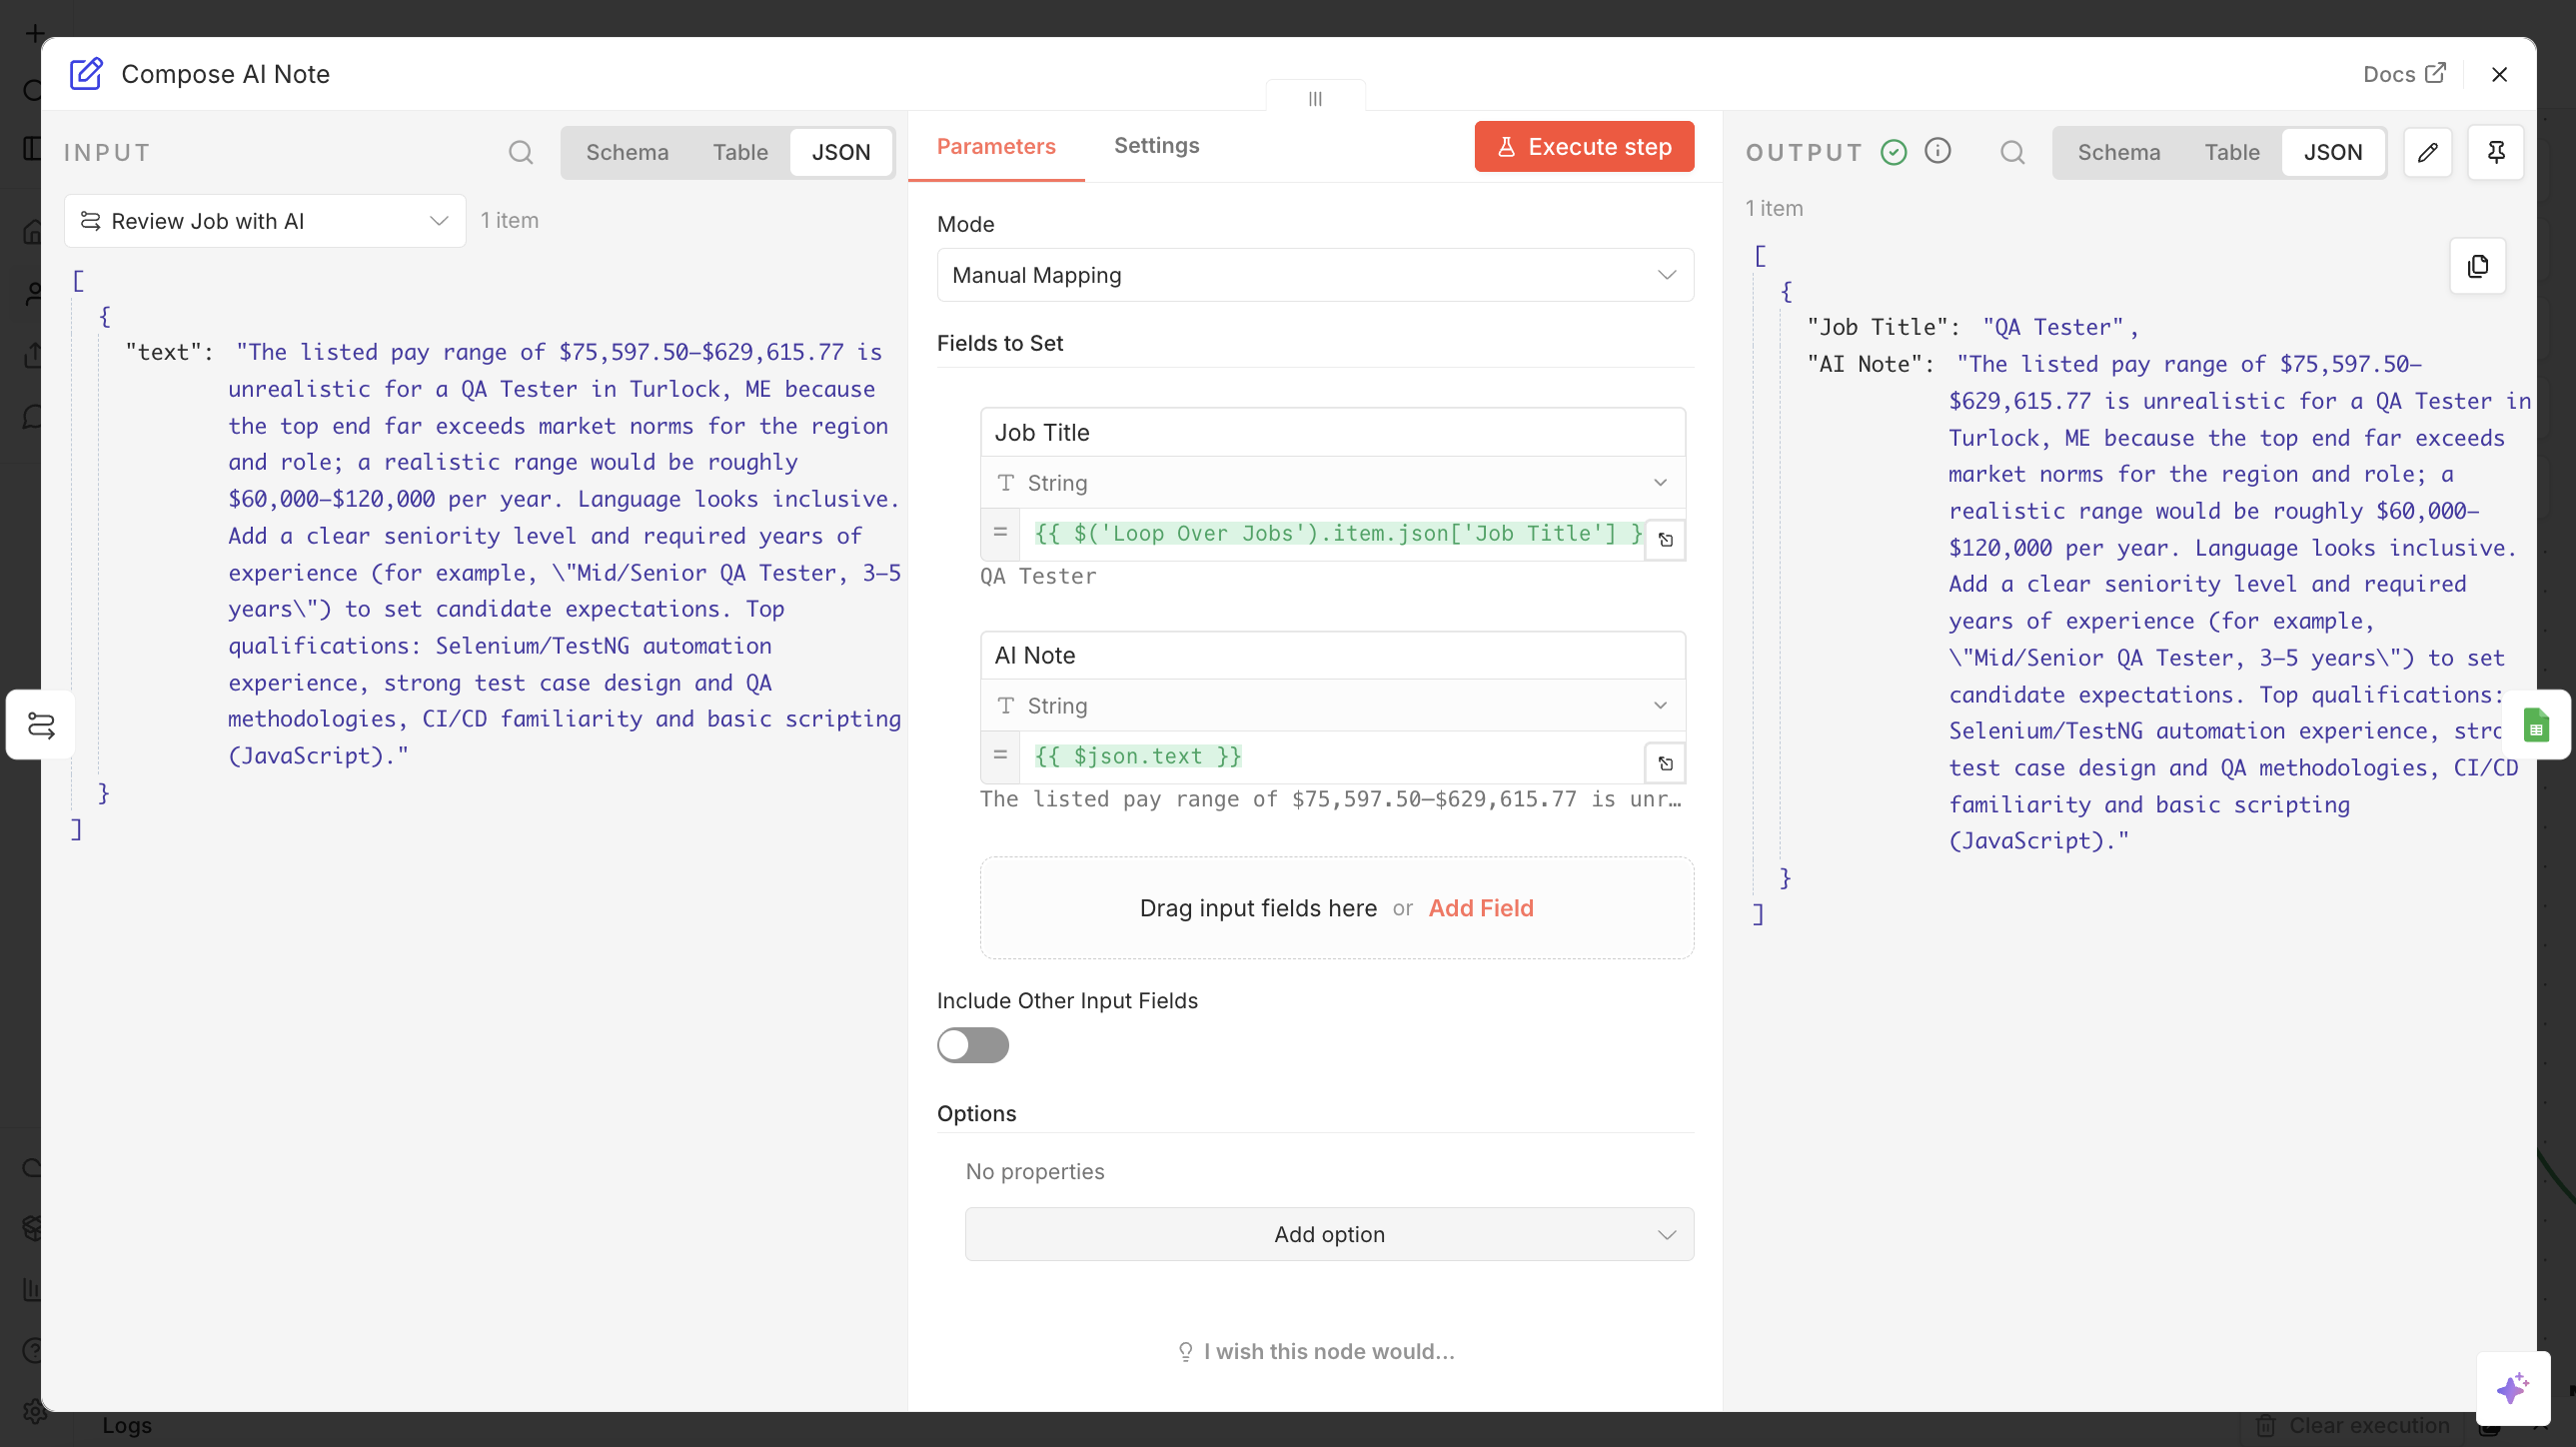Click Execute step button

1584,147
